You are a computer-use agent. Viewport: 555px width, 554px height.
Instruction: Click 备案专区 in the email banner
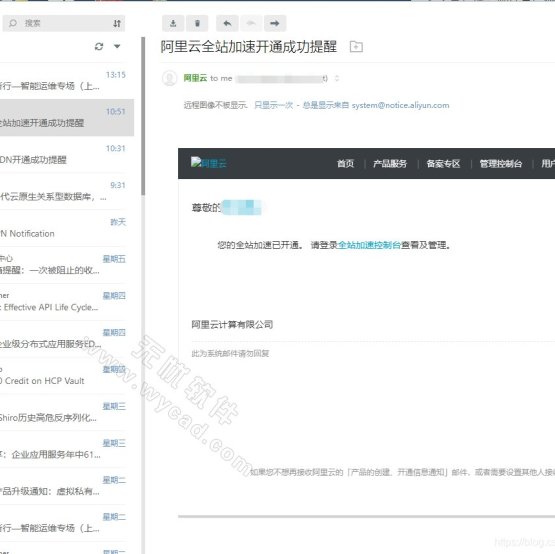[443, 164]
